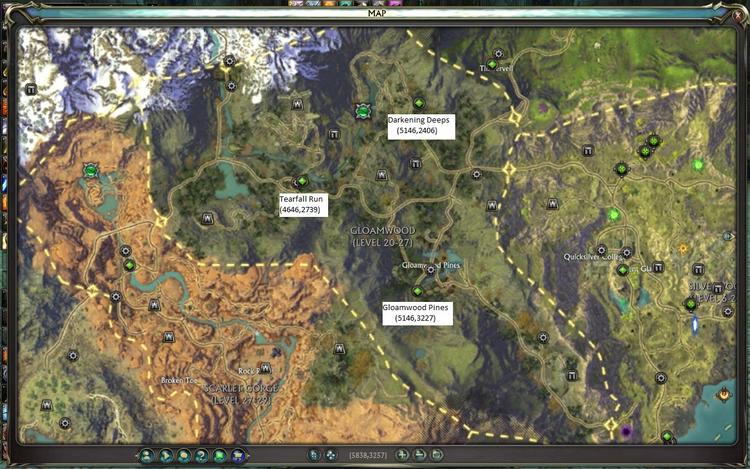Click green diamond under Quicksilver College label
750x469 pixels.
[622, 270]
